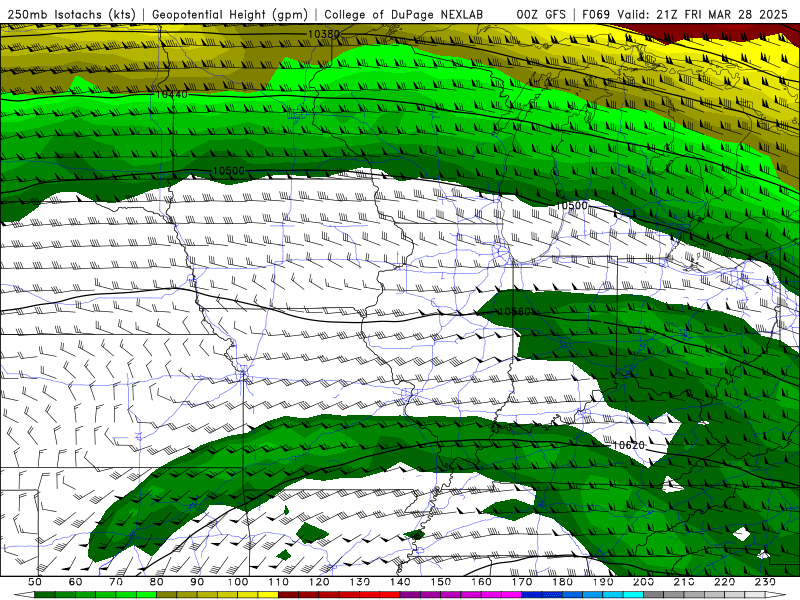Click the 200 knot color bar label

[x=643, y=582]
